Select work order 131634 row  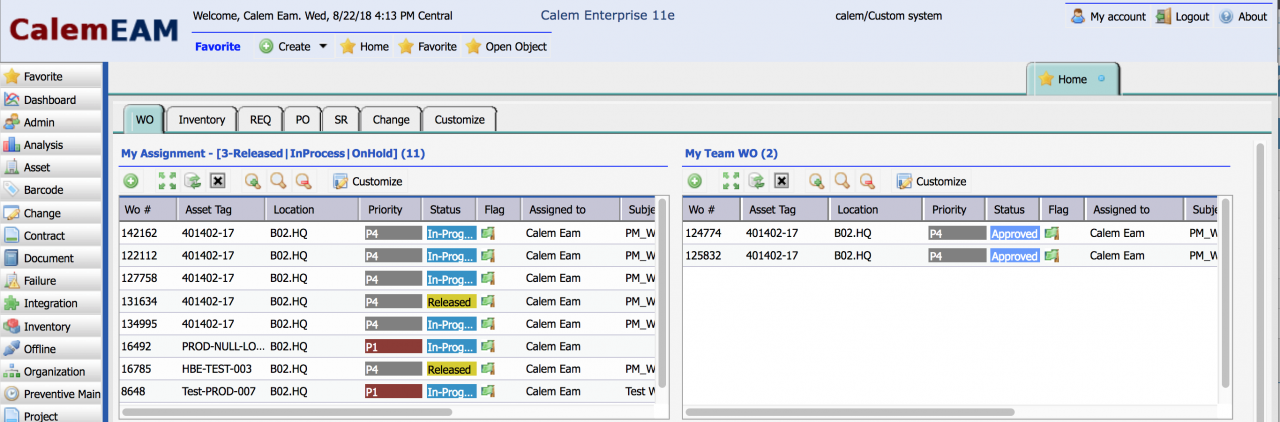(388, 300)
